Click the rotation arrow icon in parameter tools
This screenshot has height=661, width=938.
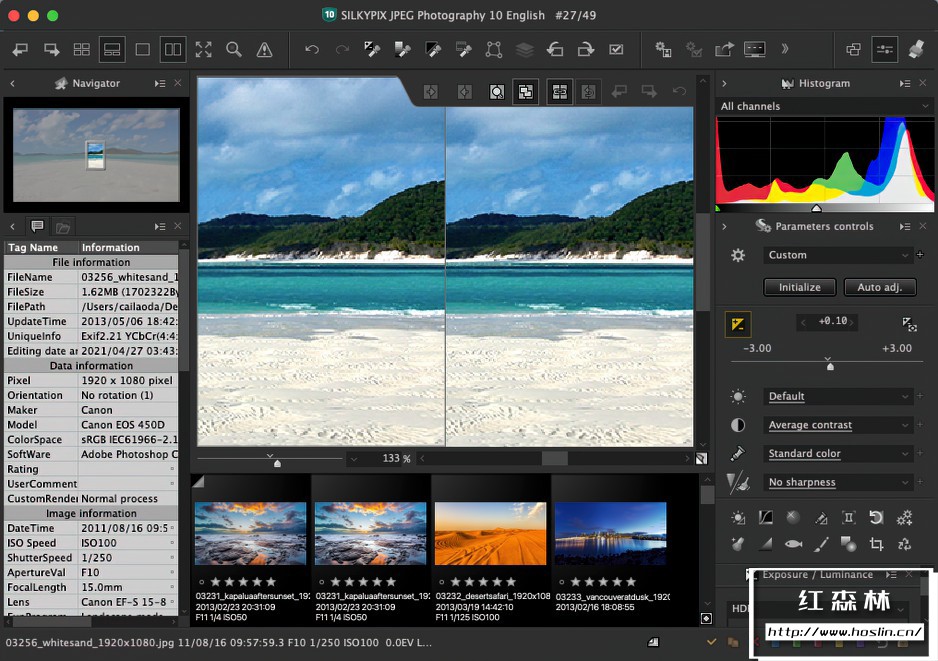pos(876,518)
